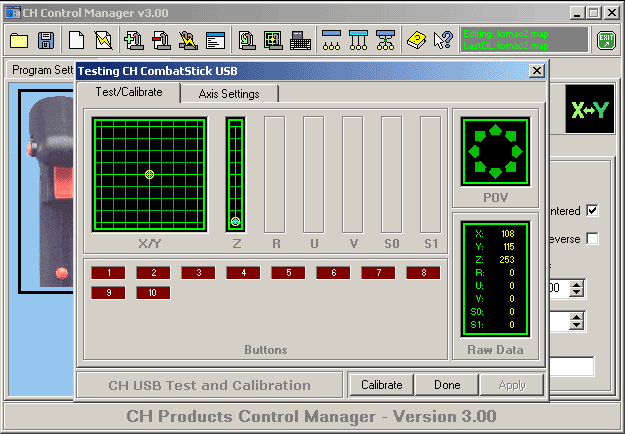Click the Done button
This screenshot has height=434, width=625.
pos(447,385)
